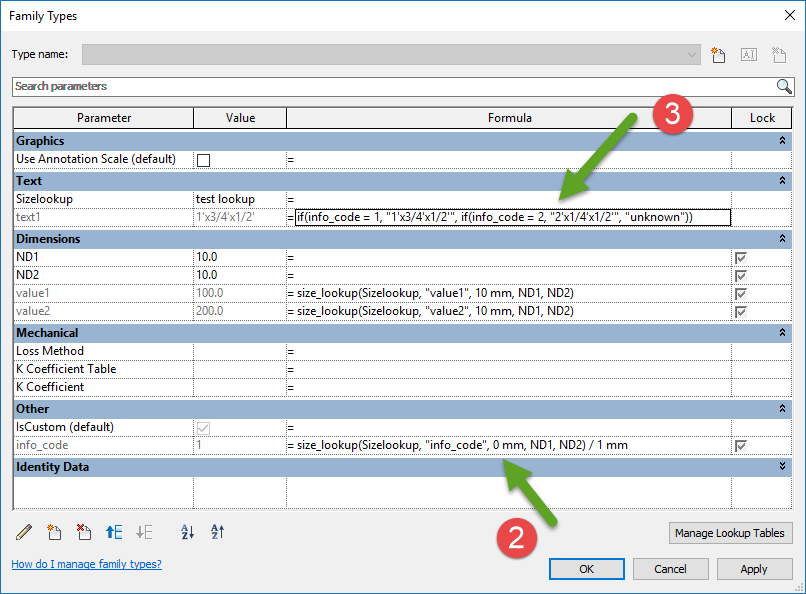Click the search parameters magnifier icon

click(784, 86)
